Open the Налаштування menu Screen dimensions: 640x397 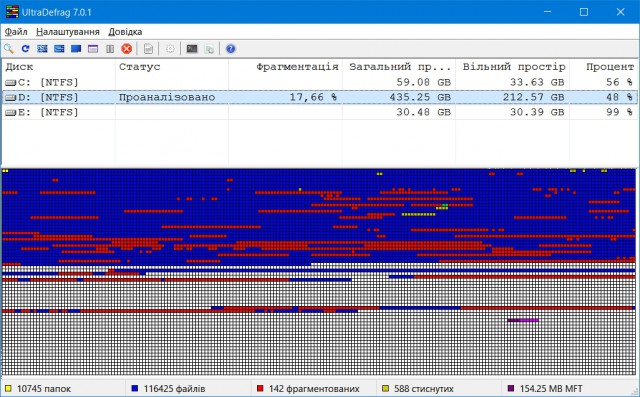pos(68,32)
